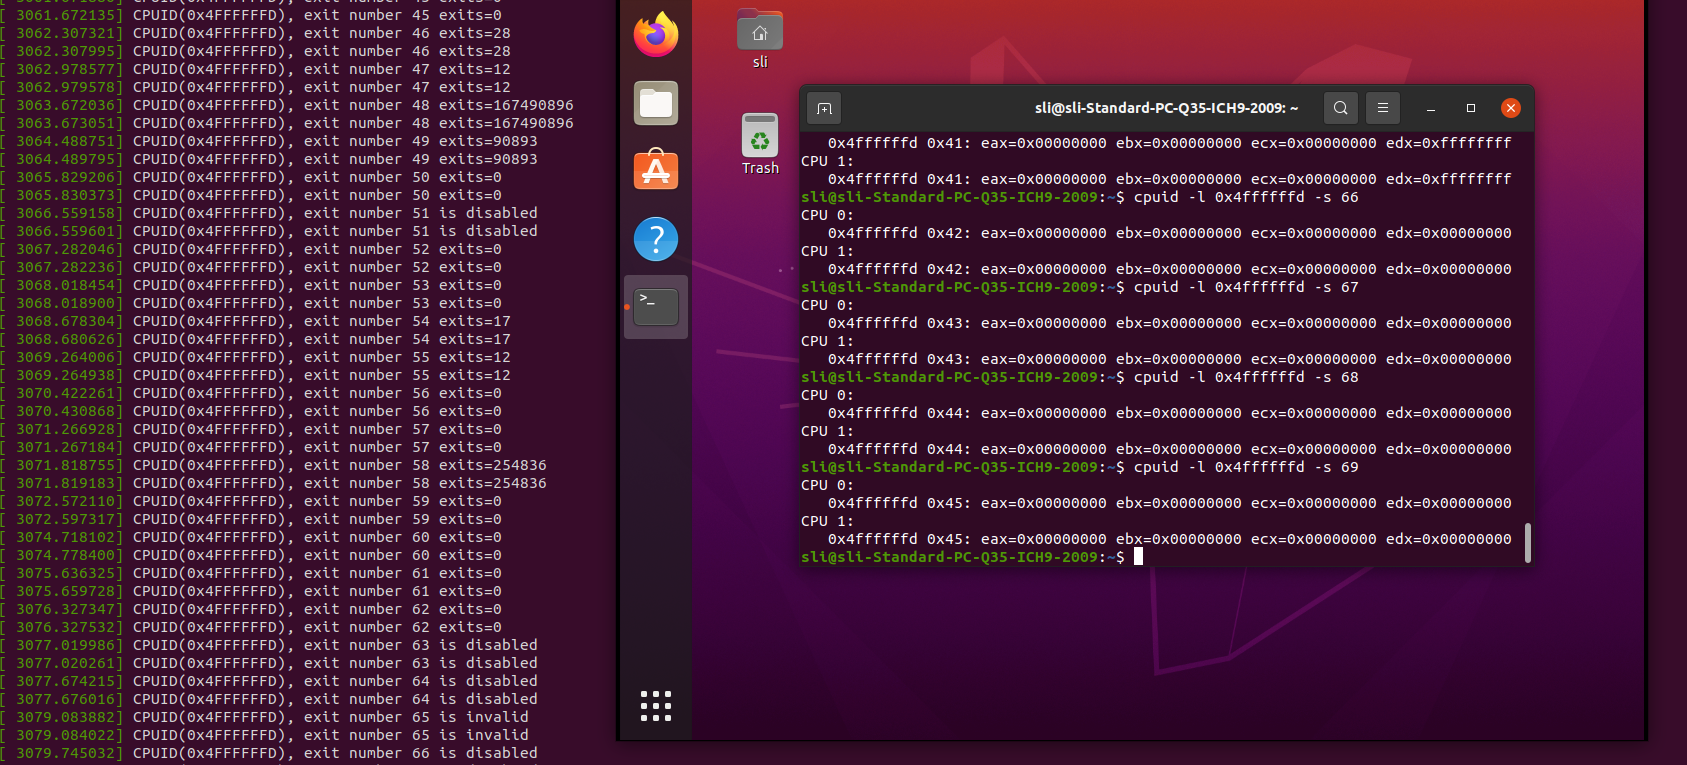This screenshot has height=765, width=1687.
Task: Click the terminal search button
Action: click(1341, 108)
